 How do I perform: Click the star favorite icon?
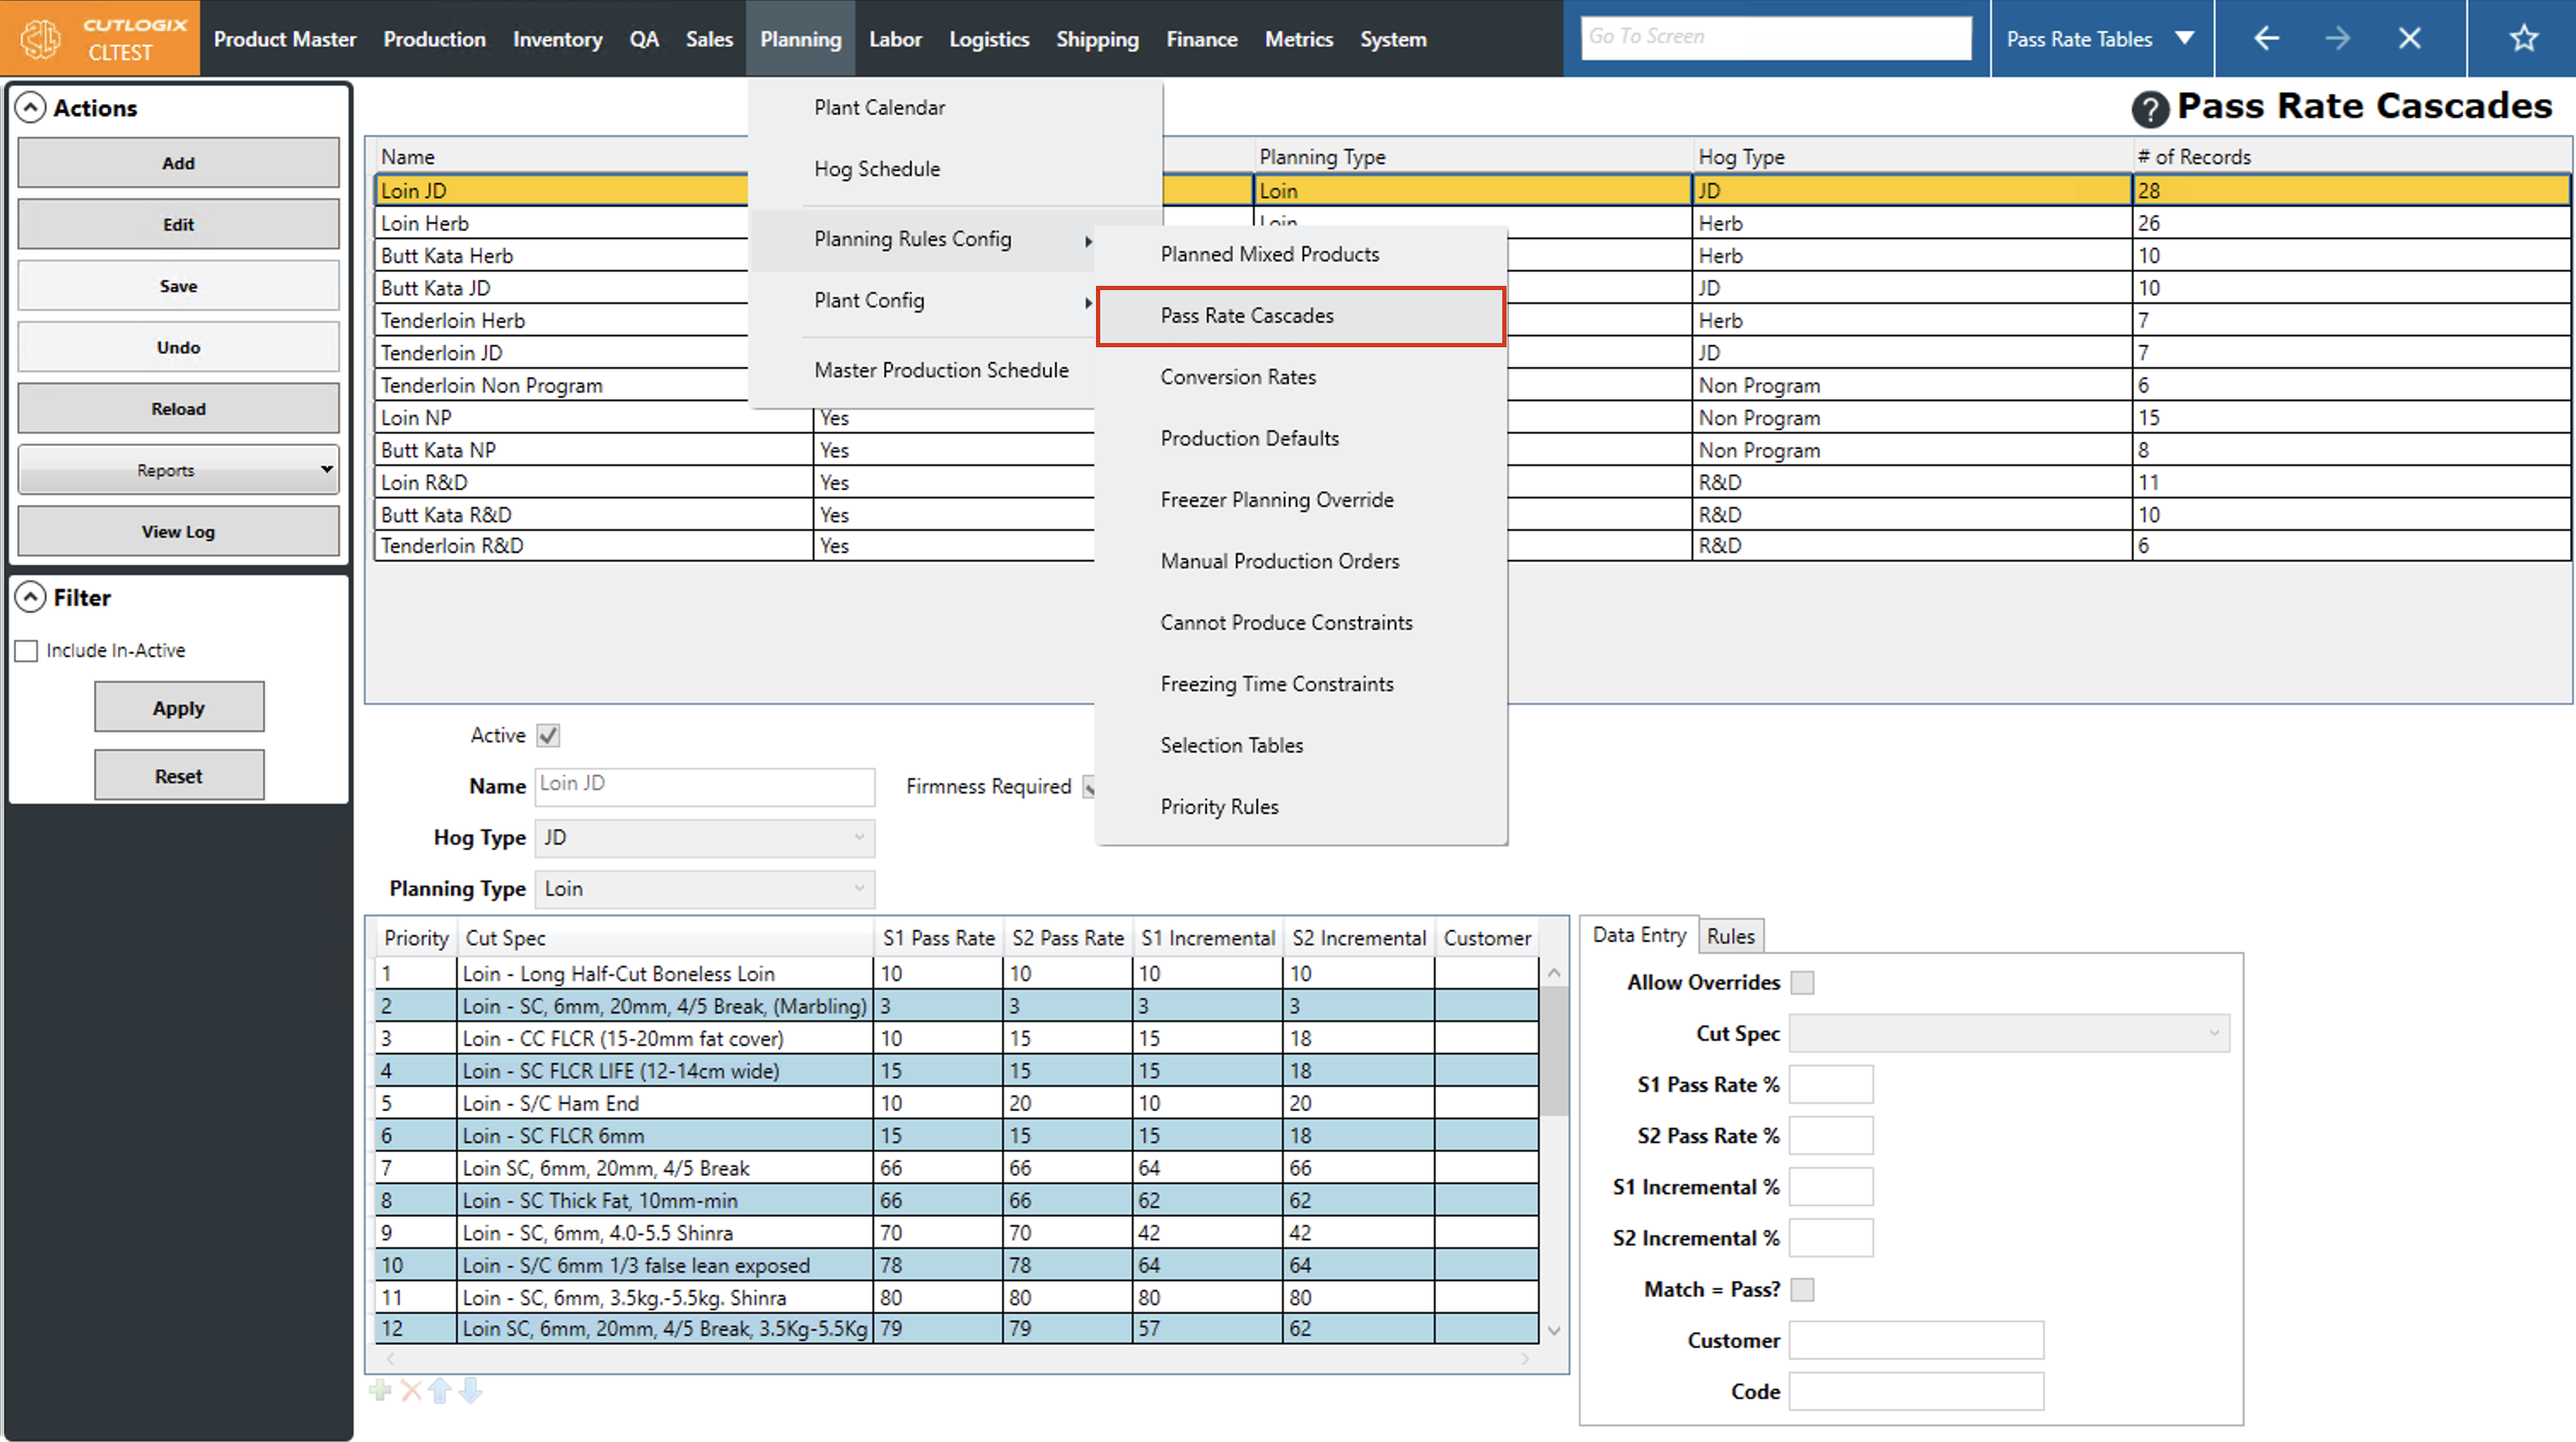click(2523, 38)
